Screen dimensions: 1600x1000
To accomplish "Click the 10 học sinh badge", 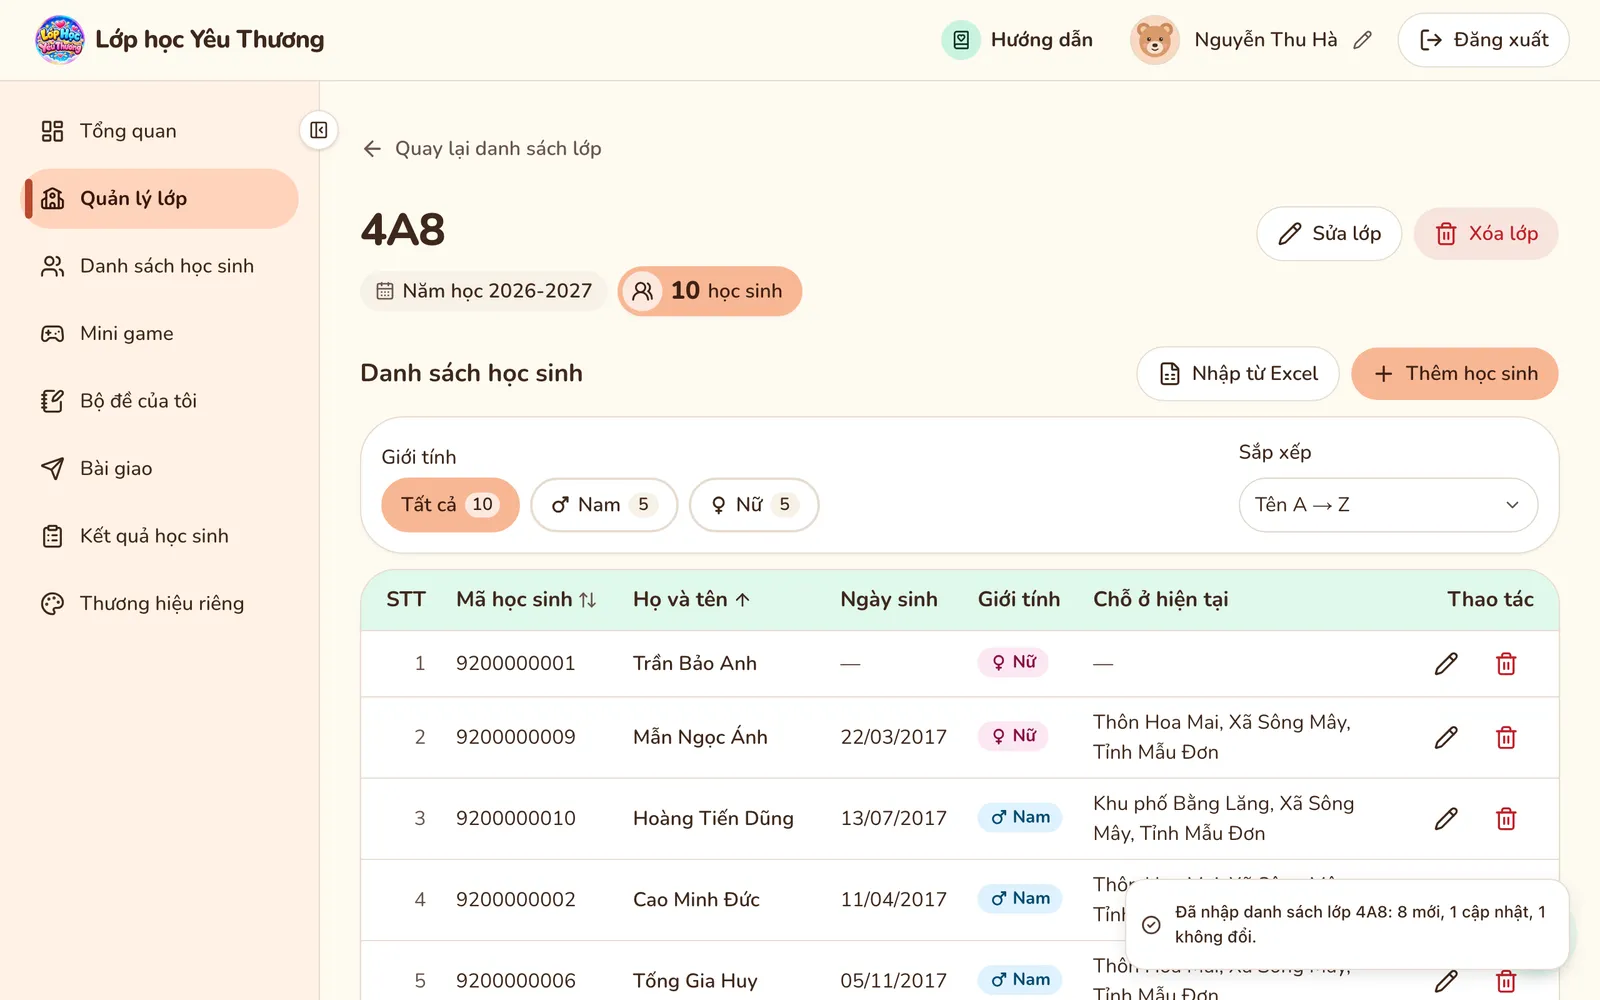I will (x=710, y=291).
